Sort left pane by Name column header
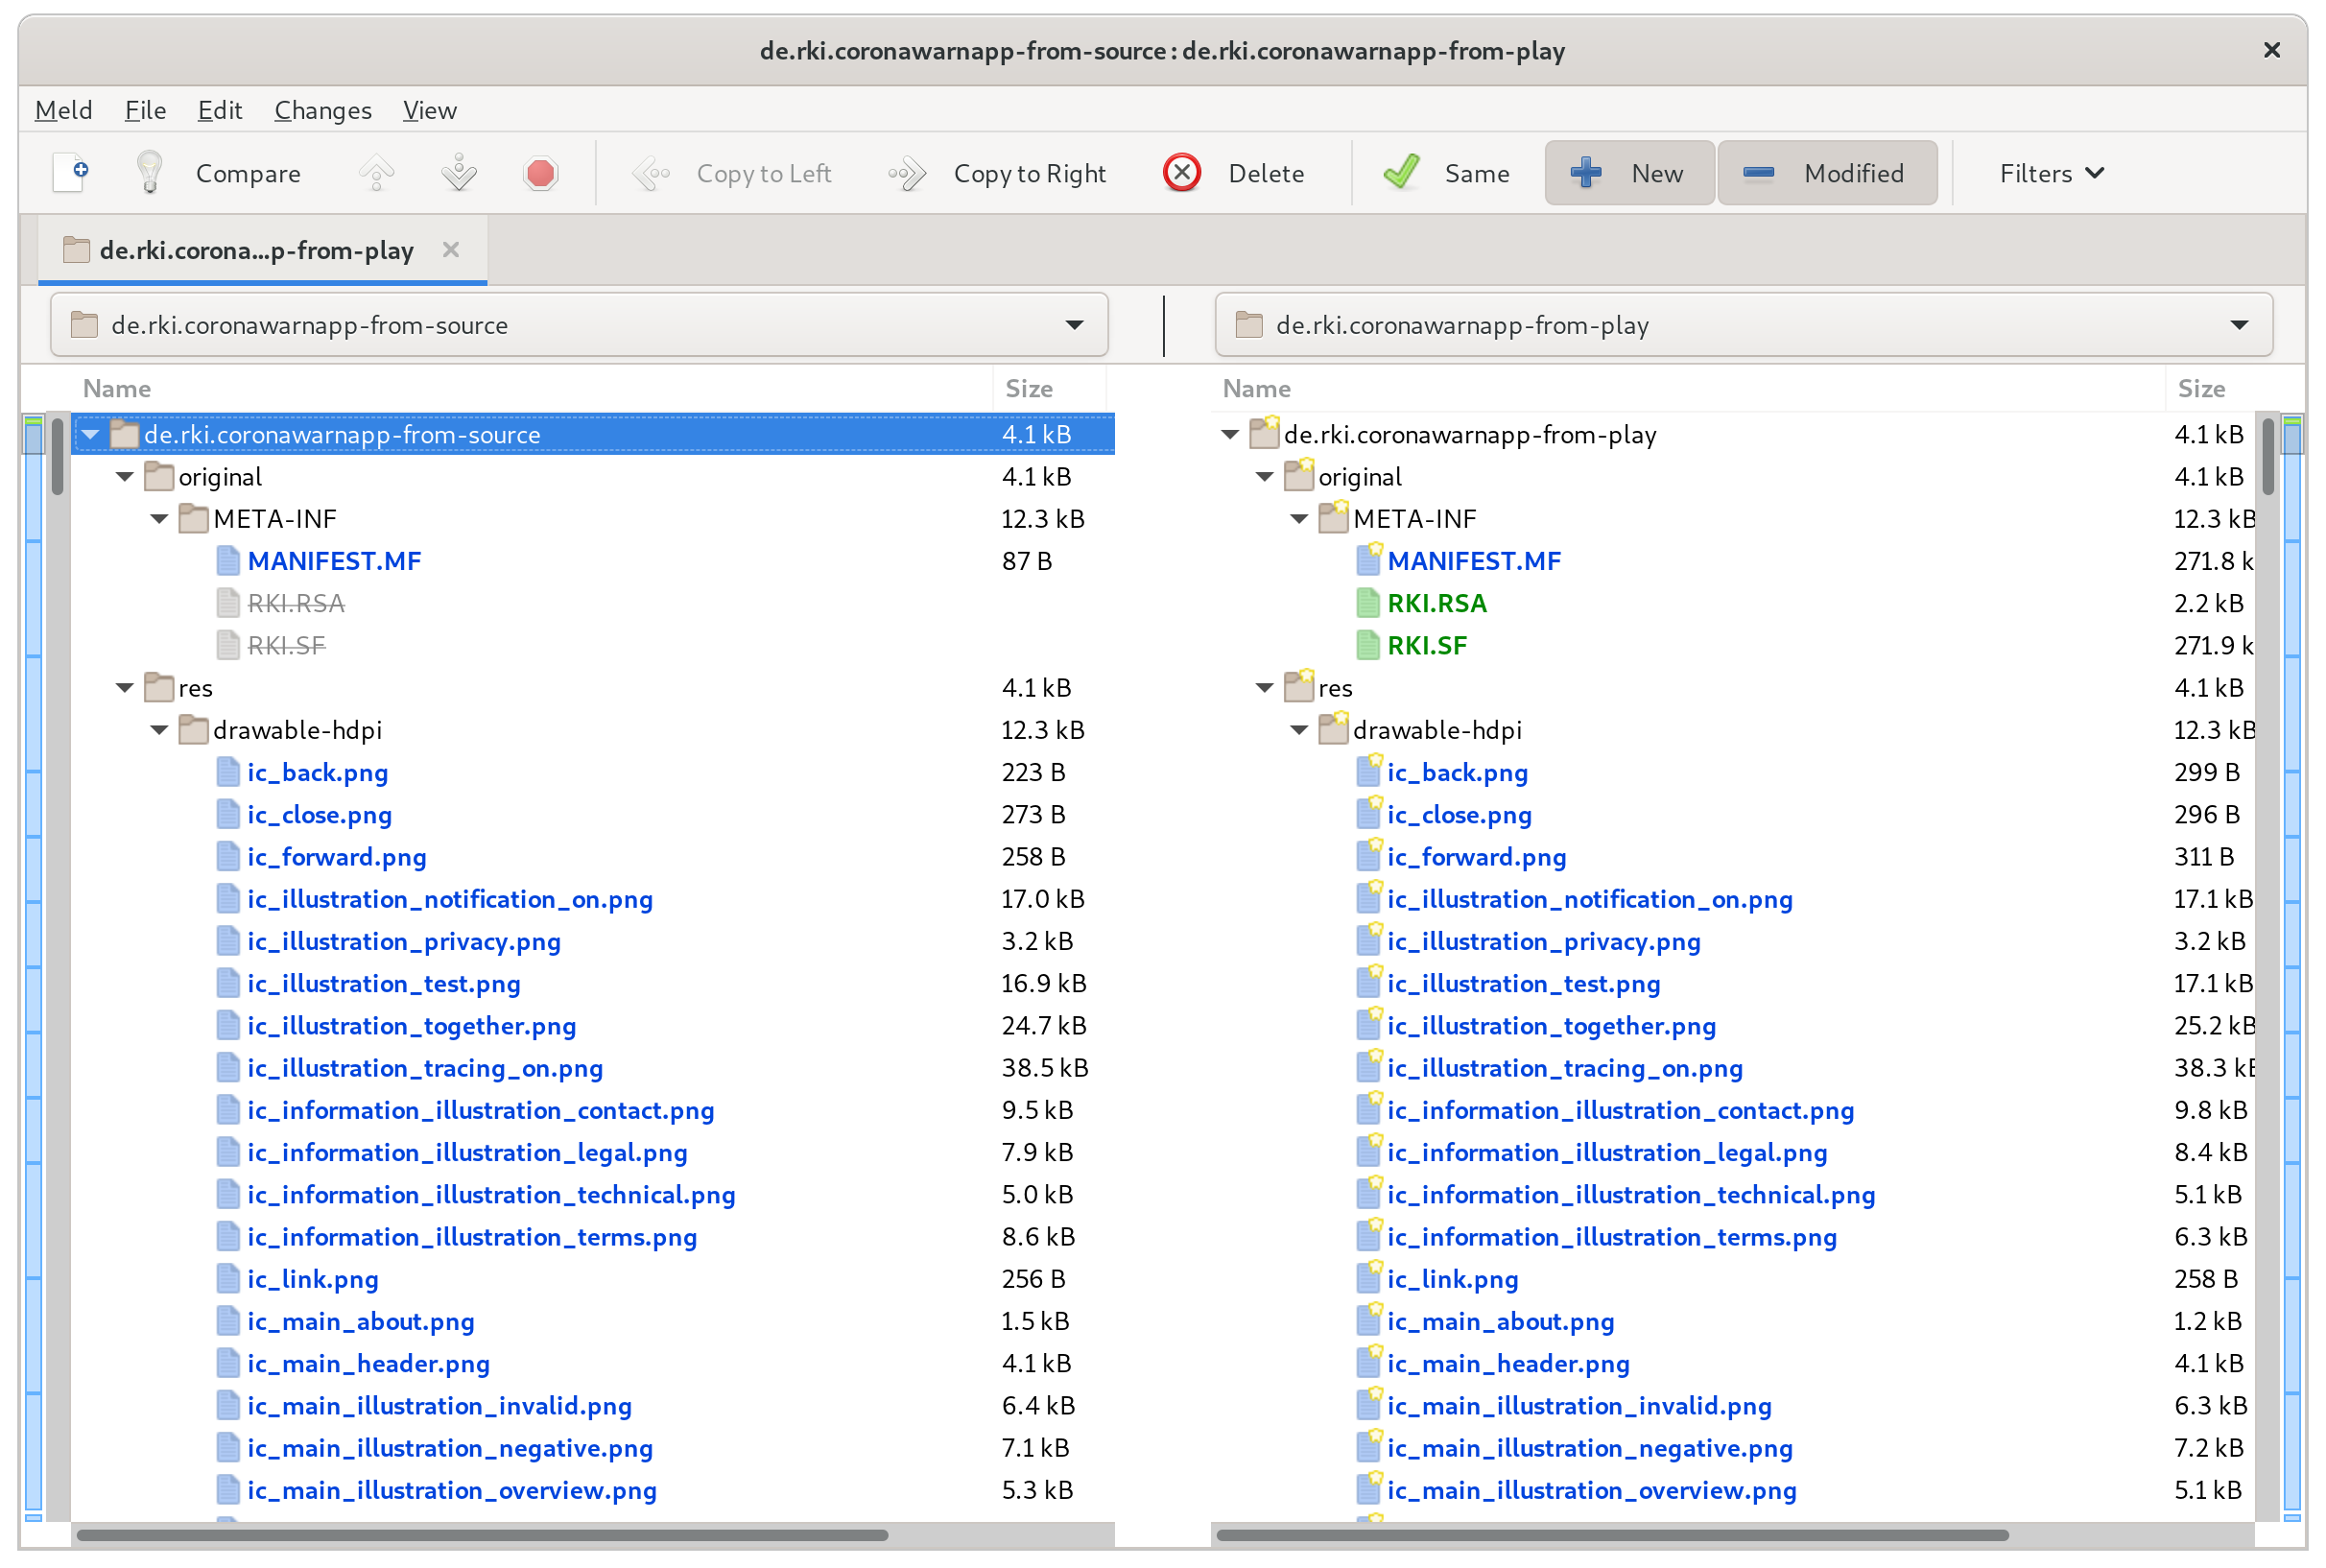The height and width of the screenshot is (1568, 2326). (532, 388)
